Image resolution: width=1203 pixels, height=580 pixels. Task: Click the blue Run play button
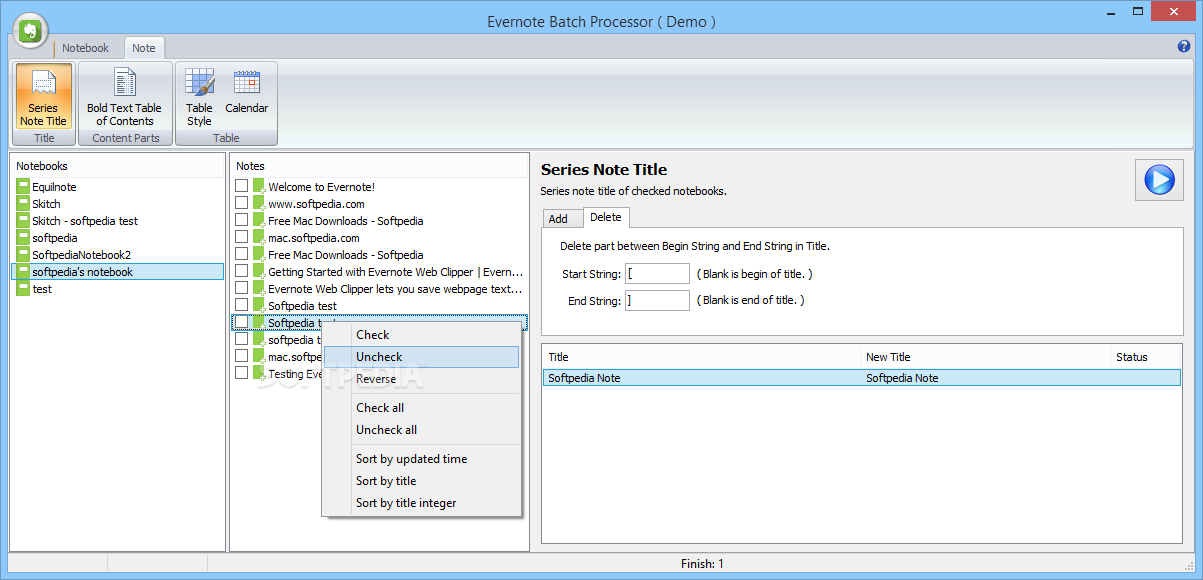pyautogui.click(x=1159, y=180)
